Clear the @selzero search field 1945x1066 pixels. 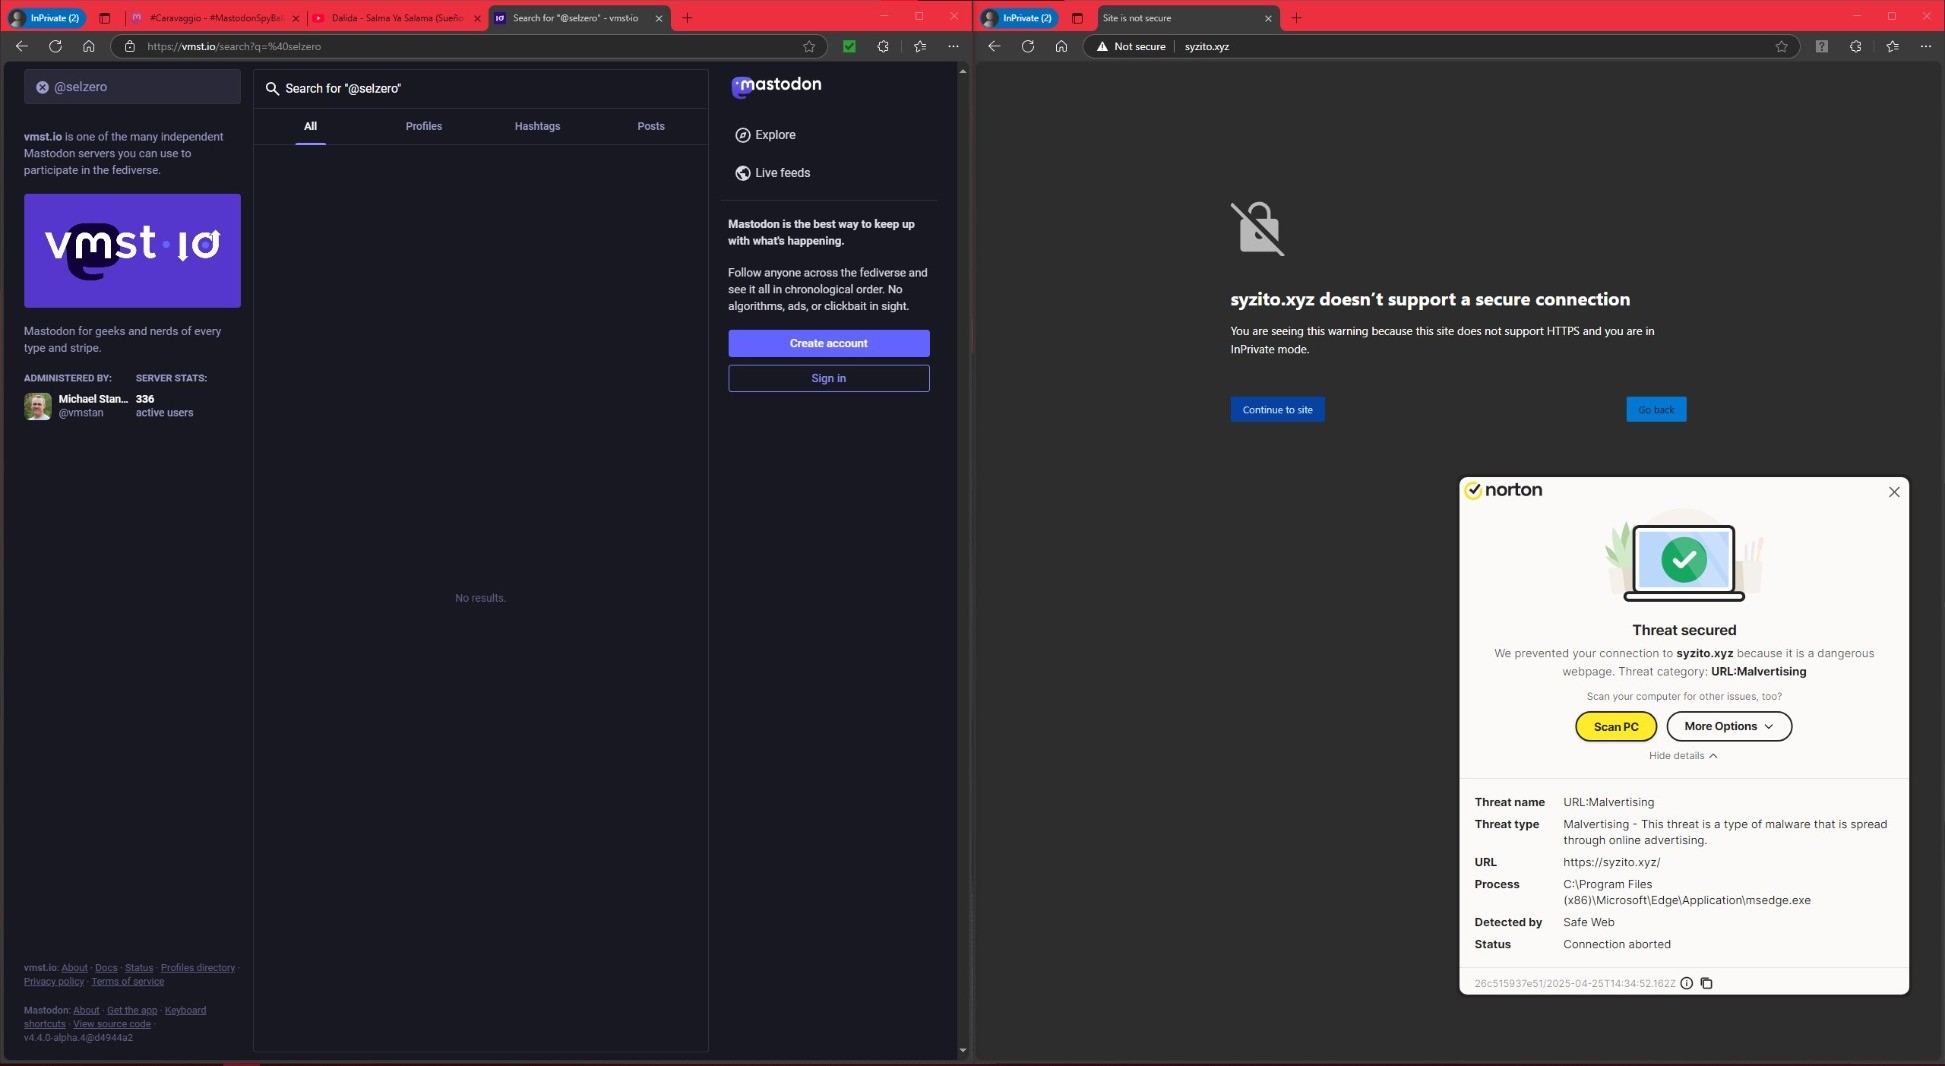43,87
